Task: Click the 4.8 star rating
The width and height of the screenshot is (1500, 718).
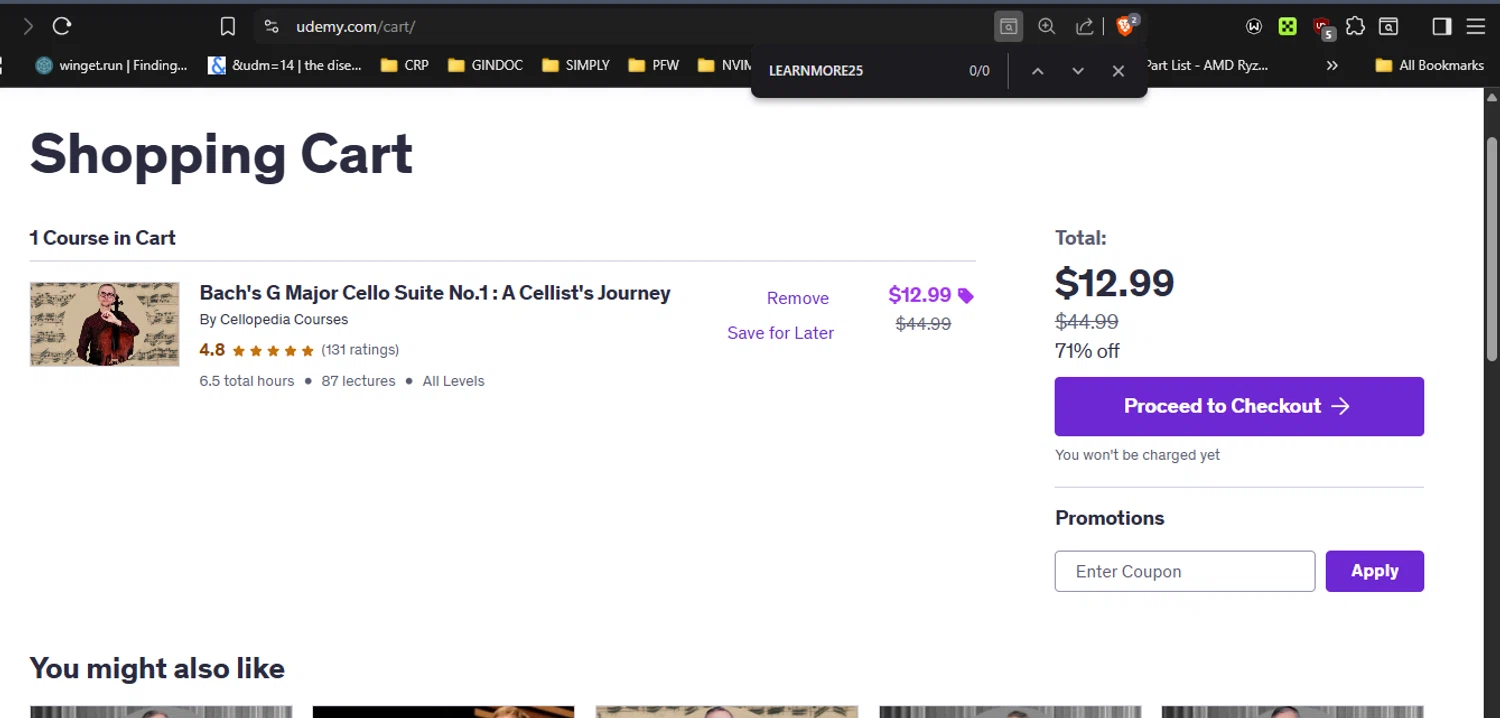Action: (x=257, y=350)
